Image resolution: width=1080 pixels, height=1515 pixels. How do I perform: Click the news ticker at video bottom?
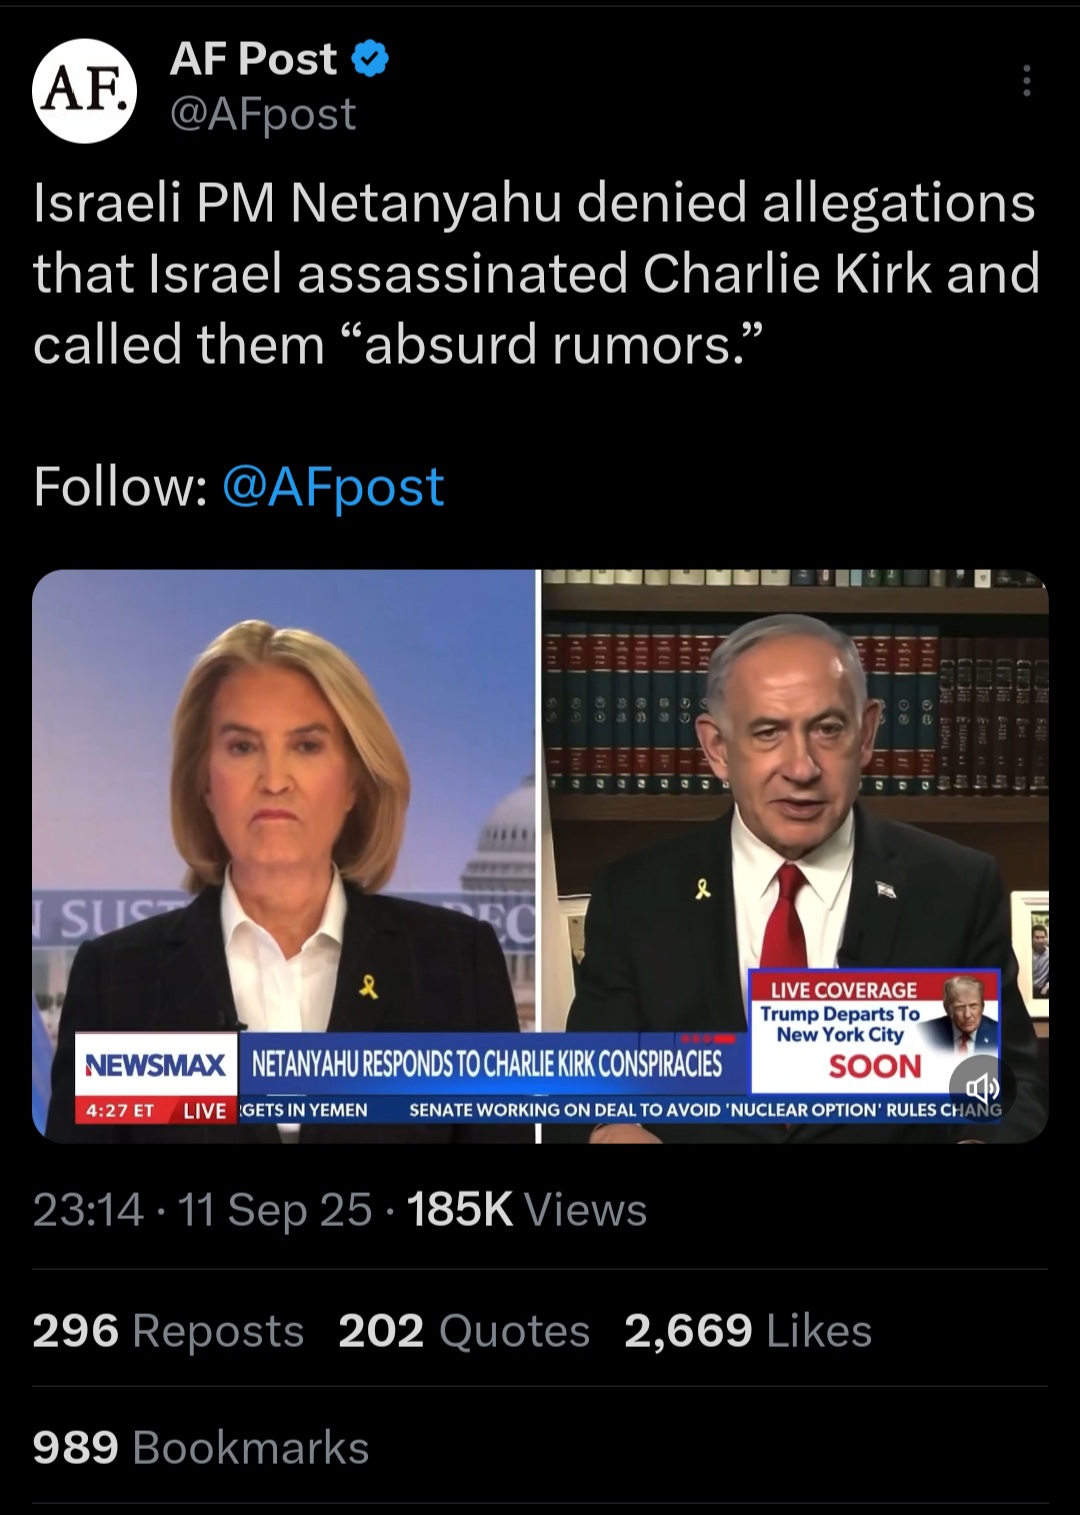coord(620,1110)
